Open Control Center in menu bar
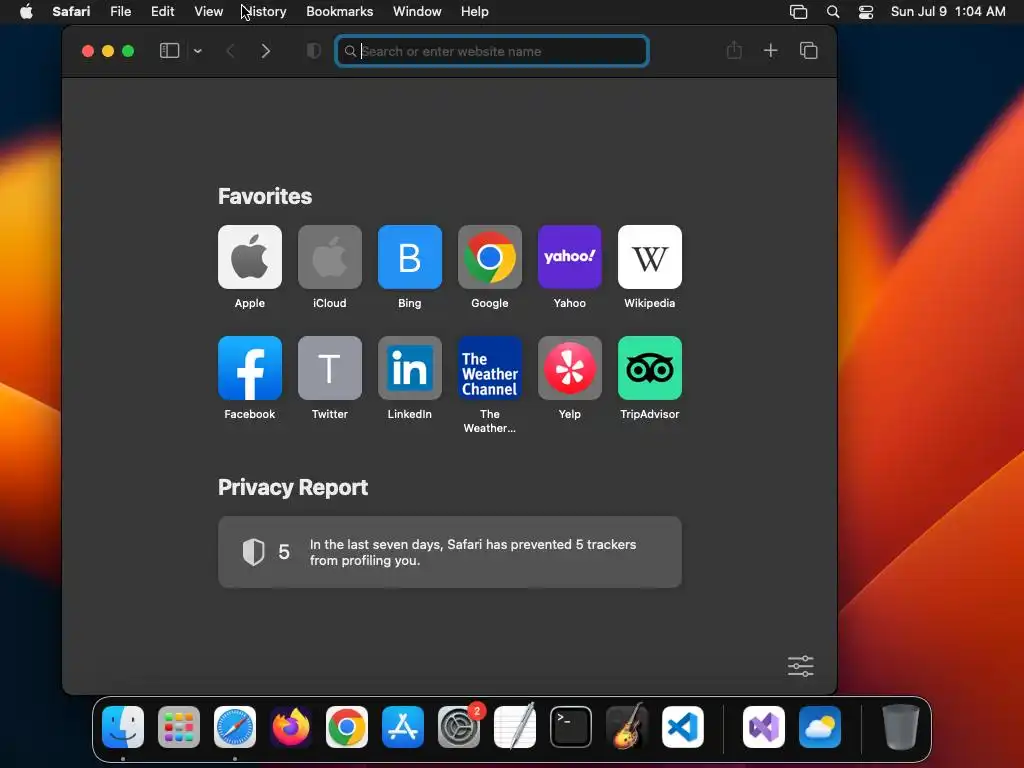This screenshot has width=1024, height=768. coord(866,12)
